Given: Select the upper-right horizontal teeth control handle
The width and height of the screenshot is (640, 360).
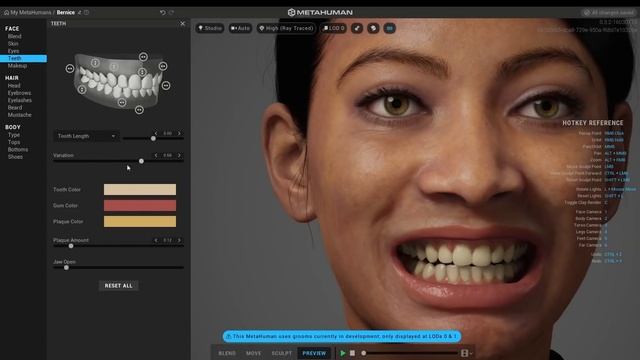Looking at the screenshot, I should click(x=163, y=66).
